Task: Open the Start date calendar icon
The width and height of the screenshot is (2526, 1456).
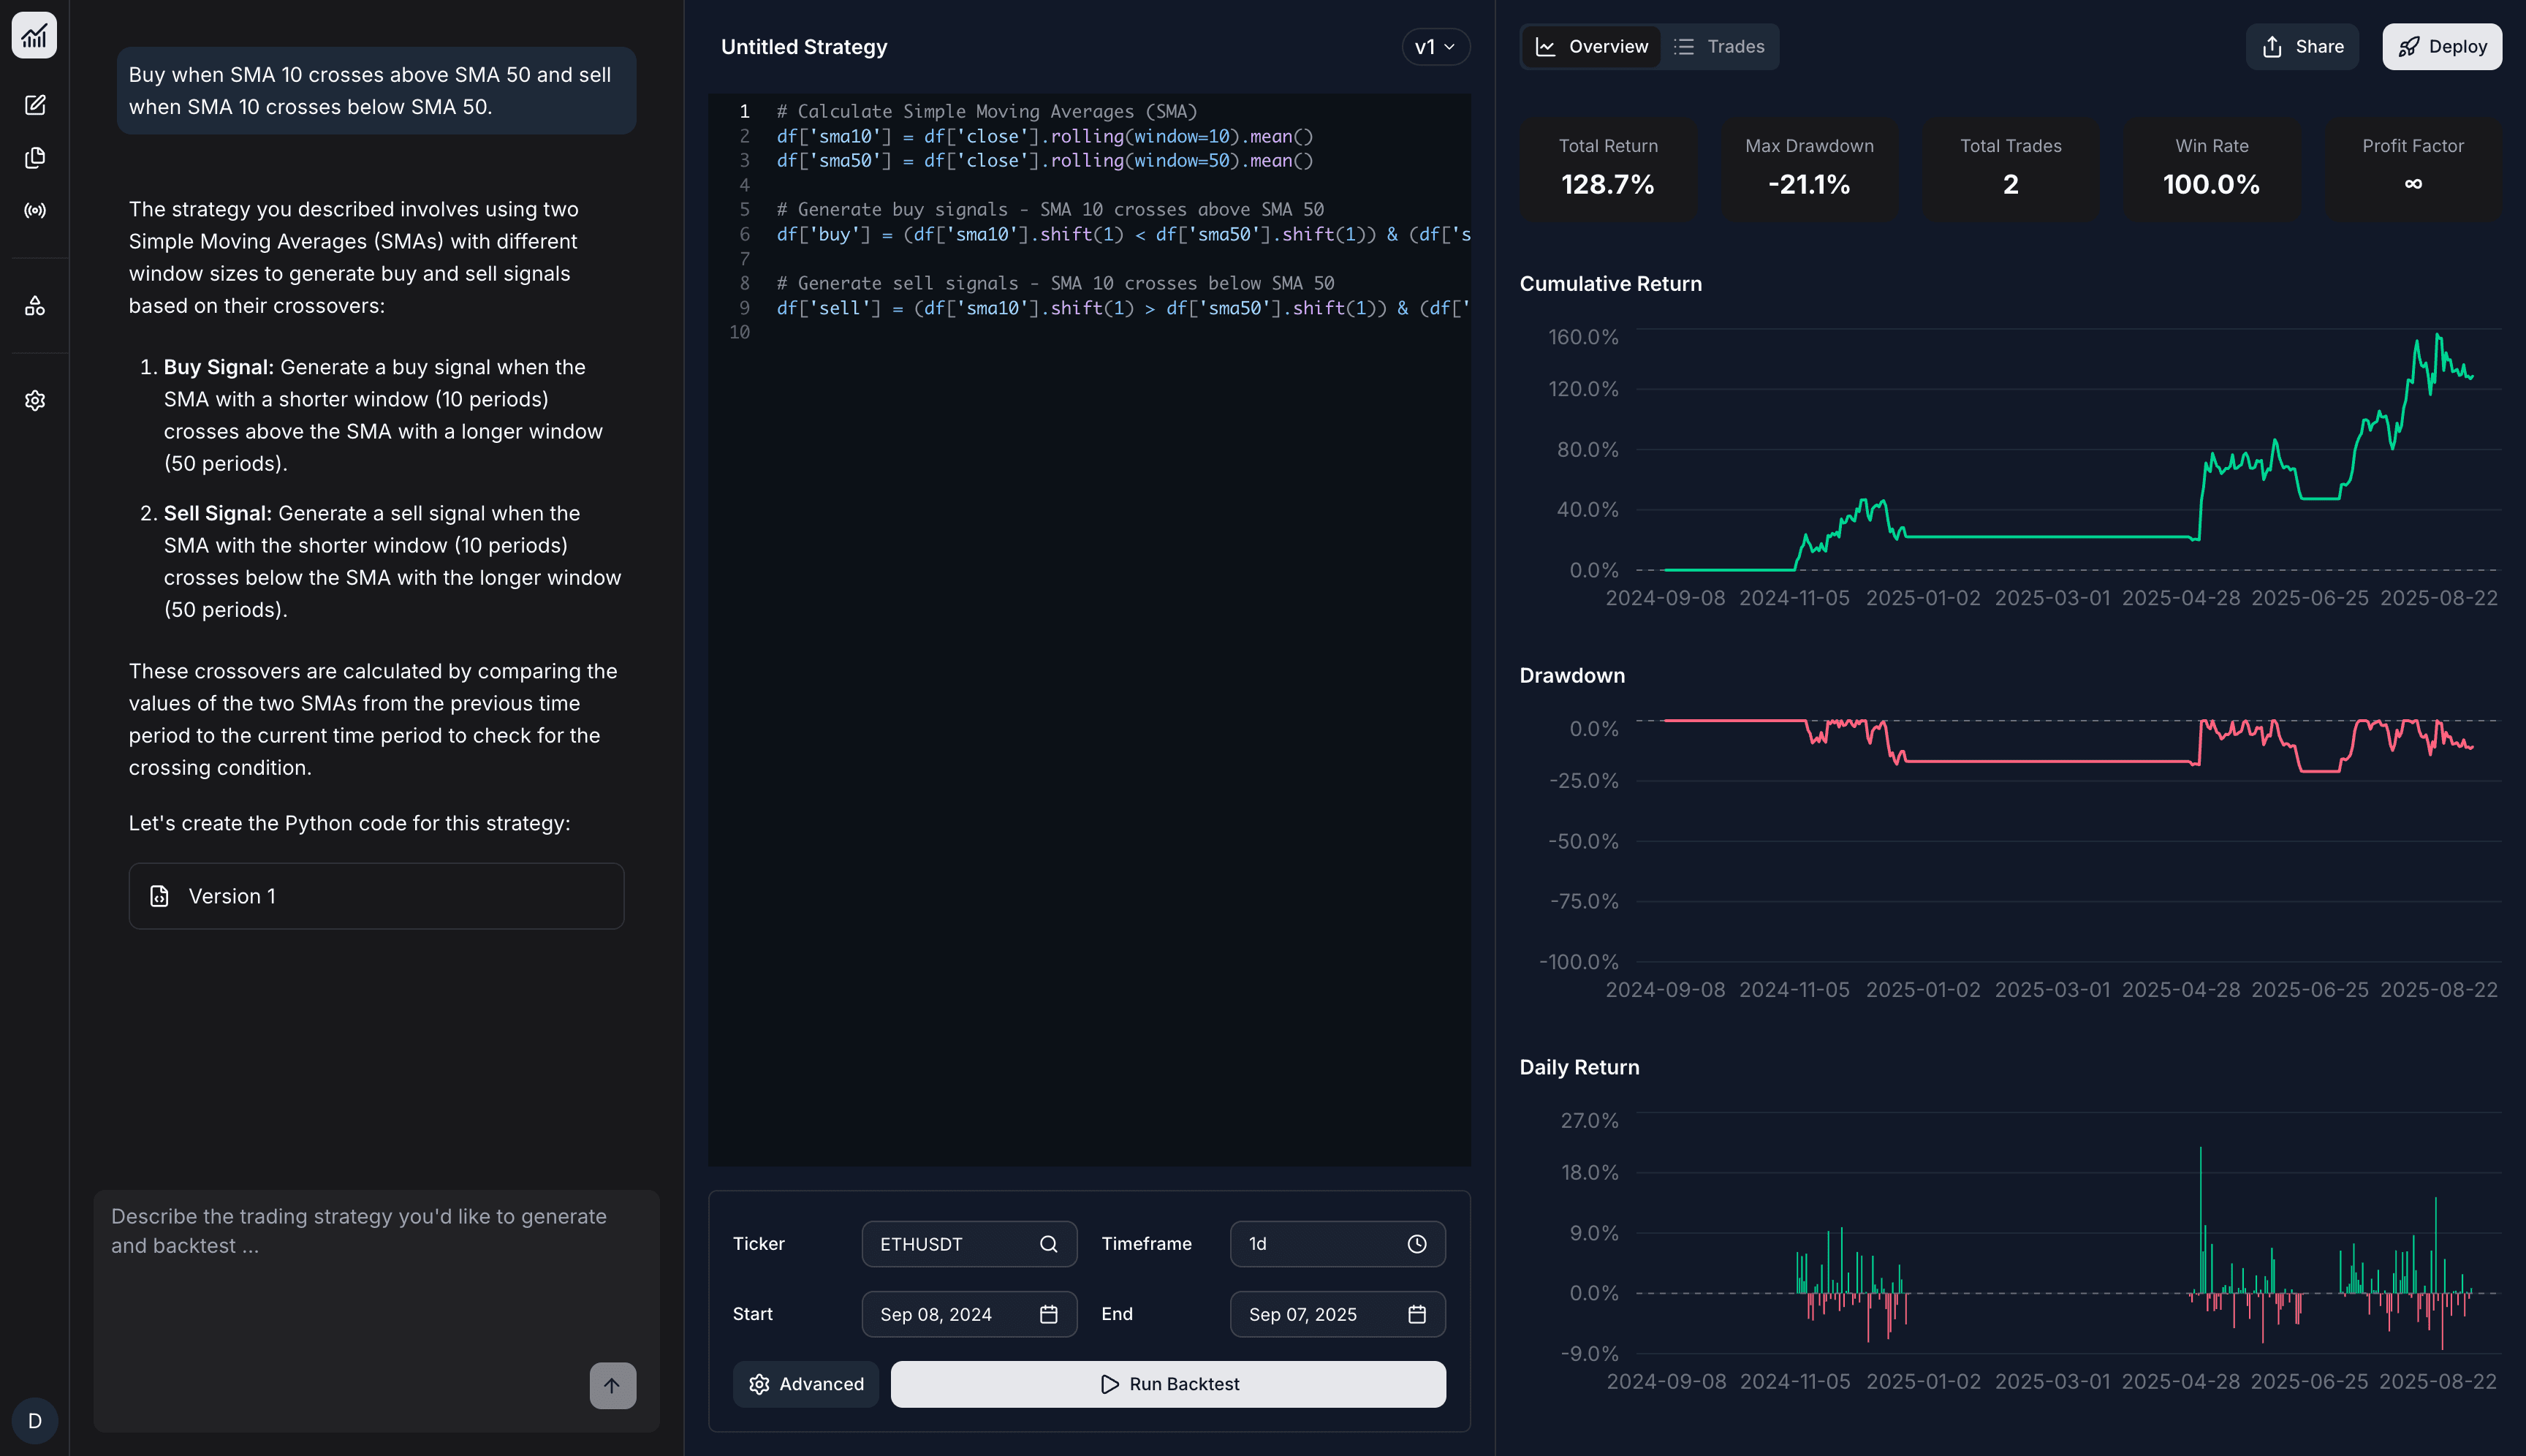Action: coord(1048,1314)
